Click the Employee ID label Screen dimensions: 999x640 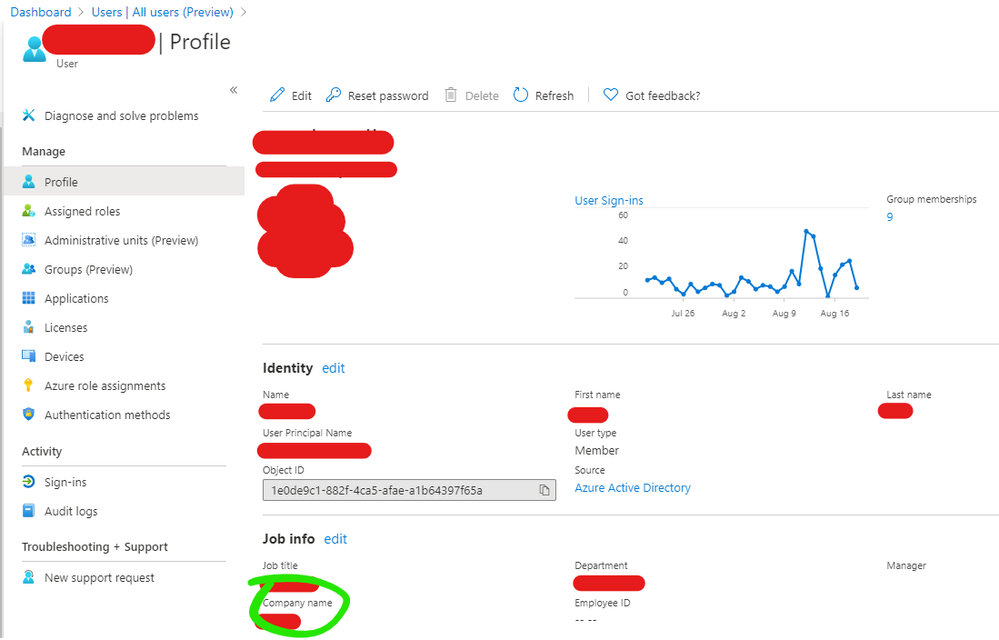click(x=602, y=602)
